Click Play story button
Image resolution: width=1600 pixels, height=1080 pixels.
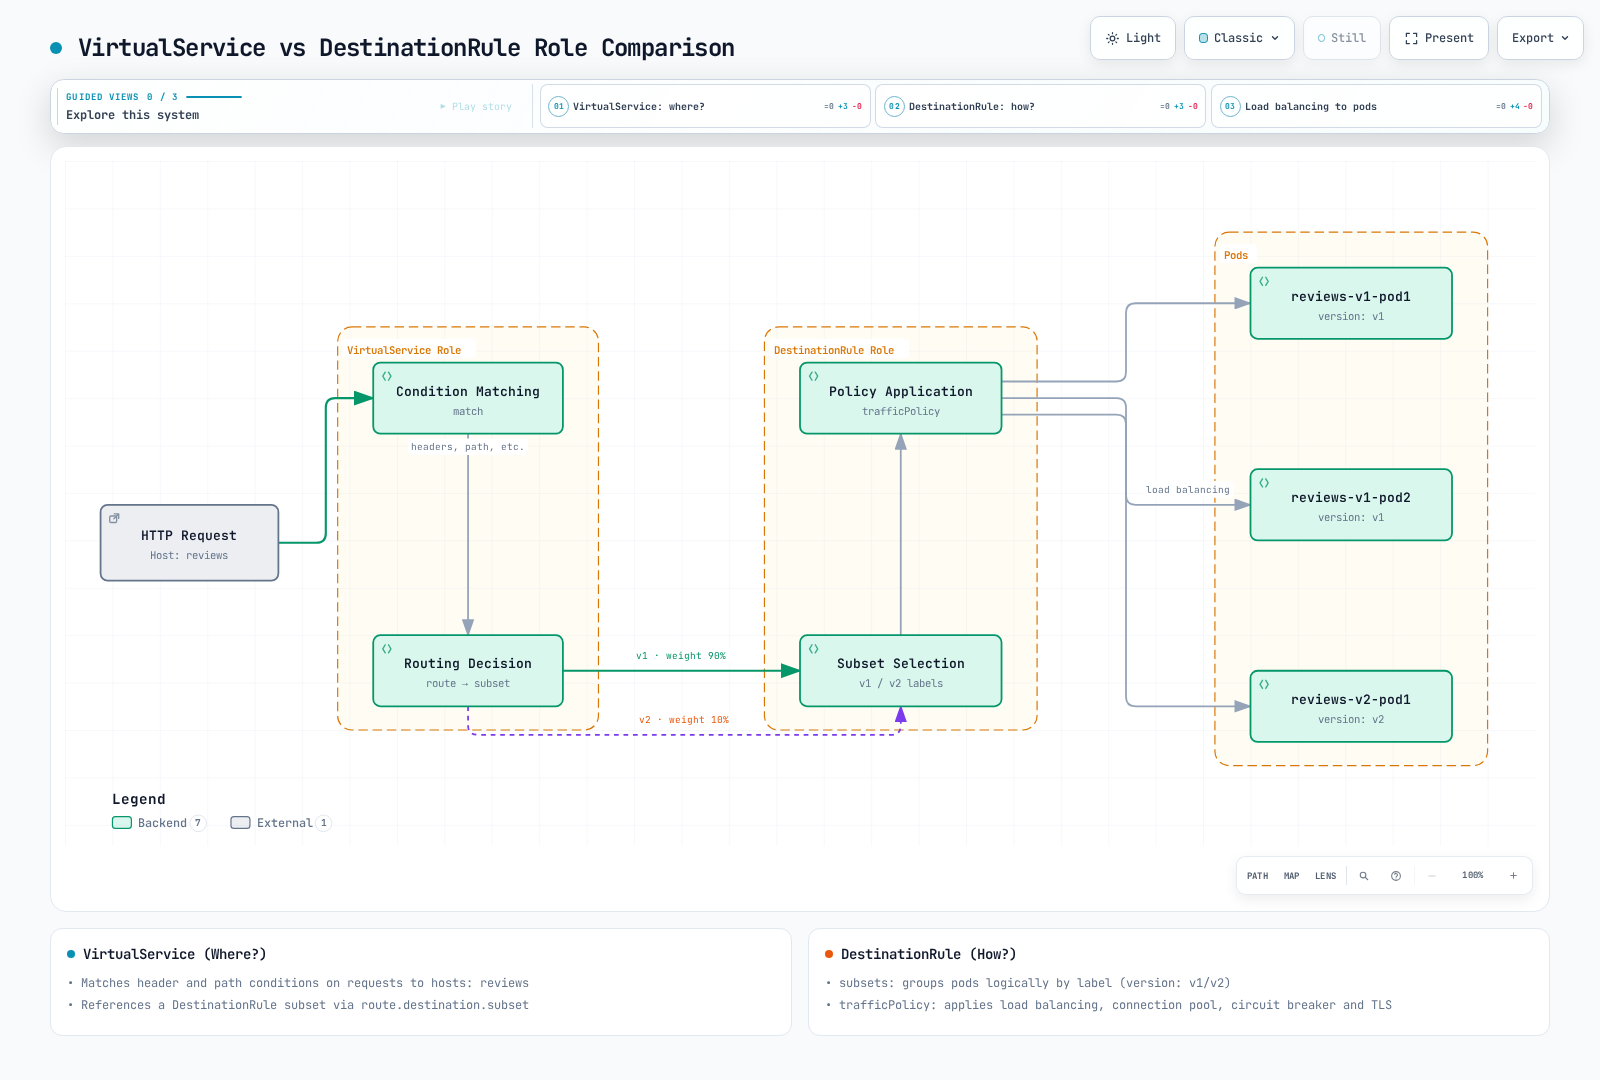(476, 107)
